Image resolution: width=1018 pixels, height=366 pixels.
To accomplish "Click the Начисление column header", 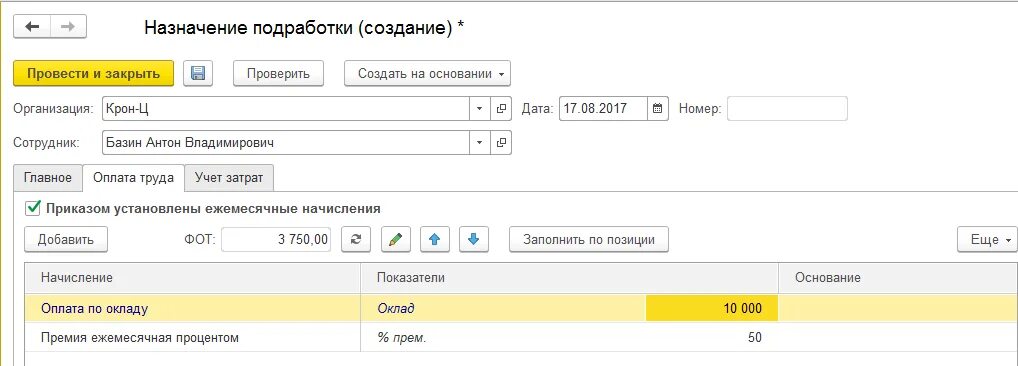I will [192, 278].
